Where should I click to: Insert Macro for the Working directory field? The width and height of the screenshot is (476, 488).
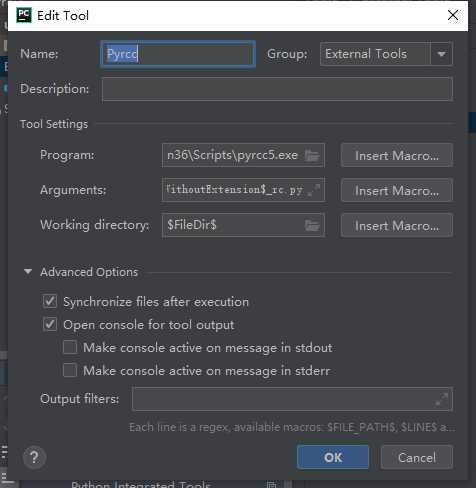click(x=397, y=226)
